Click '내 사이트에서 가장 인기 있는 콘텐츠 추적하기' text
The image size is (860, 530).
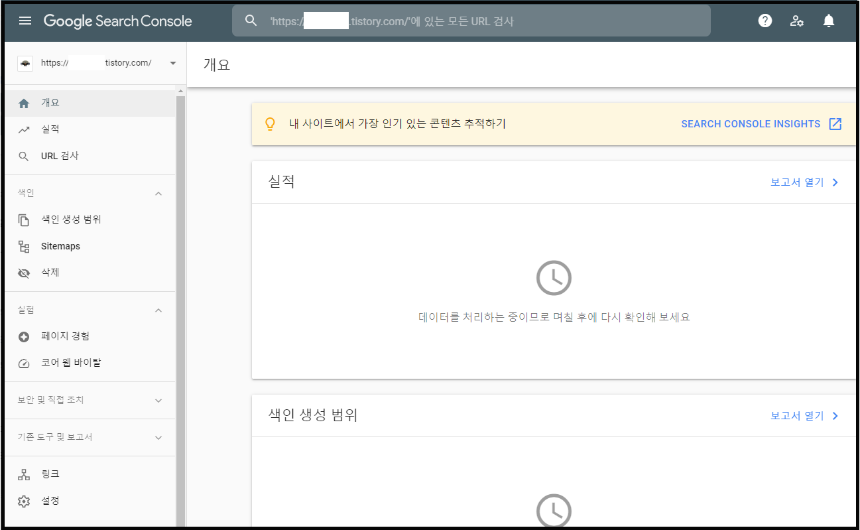[x=398, y=124]
